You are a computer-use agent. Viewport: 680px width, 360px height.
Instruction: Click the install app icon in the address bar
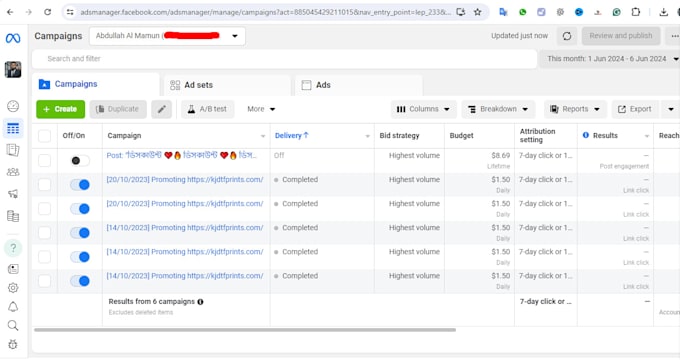coord(461,12)
